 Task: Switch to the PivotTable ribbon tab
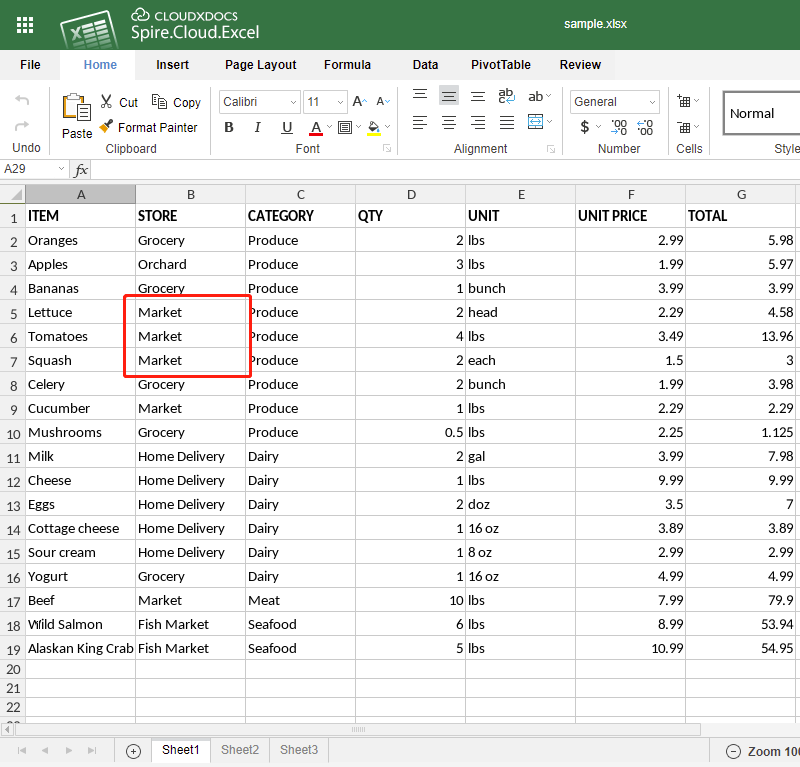(x=500, y=64)
